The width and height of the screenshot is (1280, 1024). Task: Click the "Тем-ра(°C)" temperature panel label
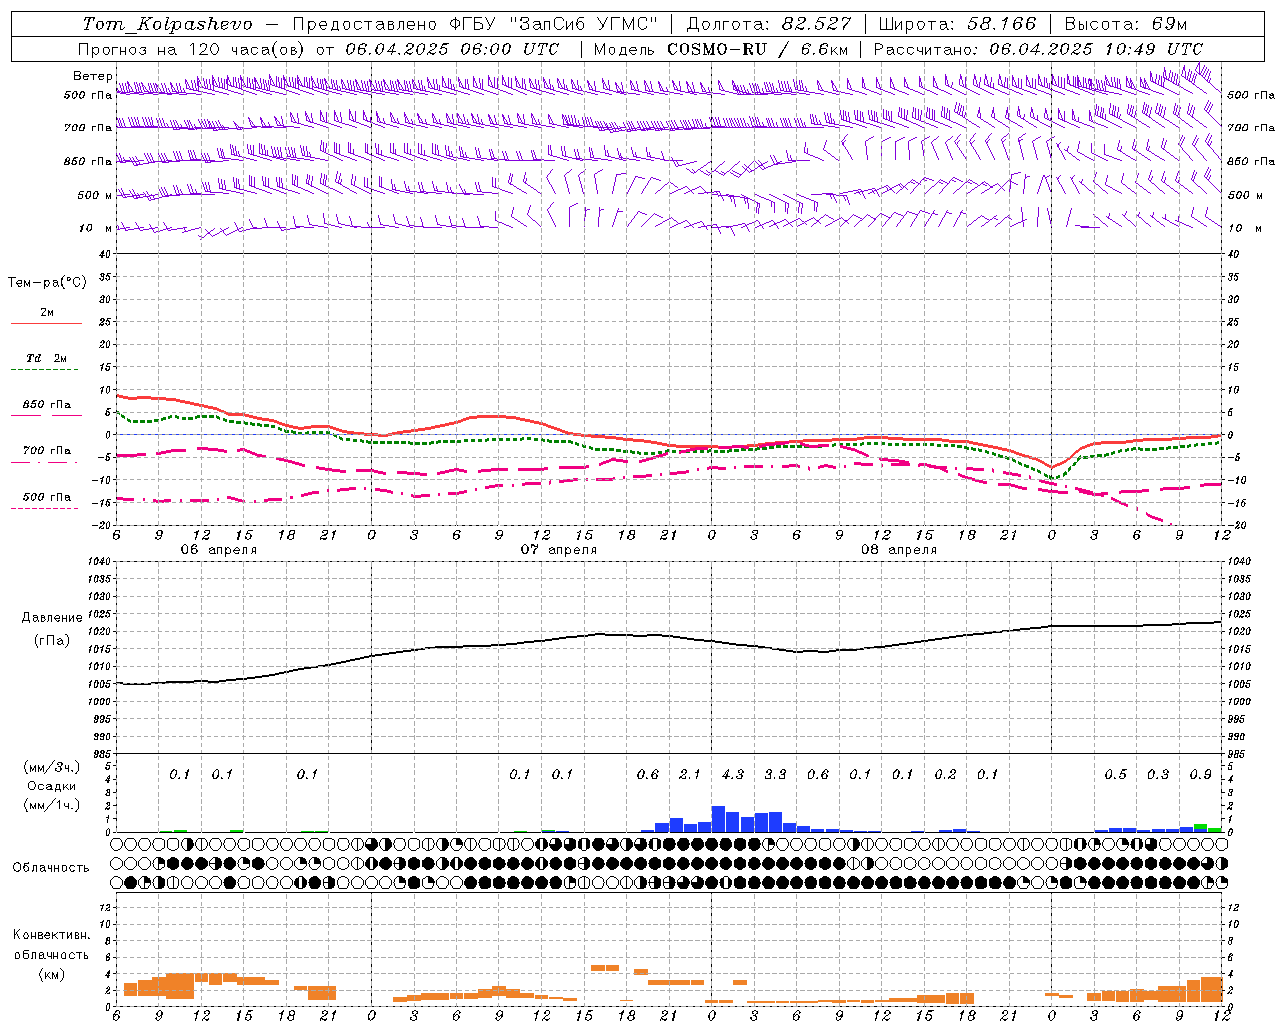tap(47, 283)
